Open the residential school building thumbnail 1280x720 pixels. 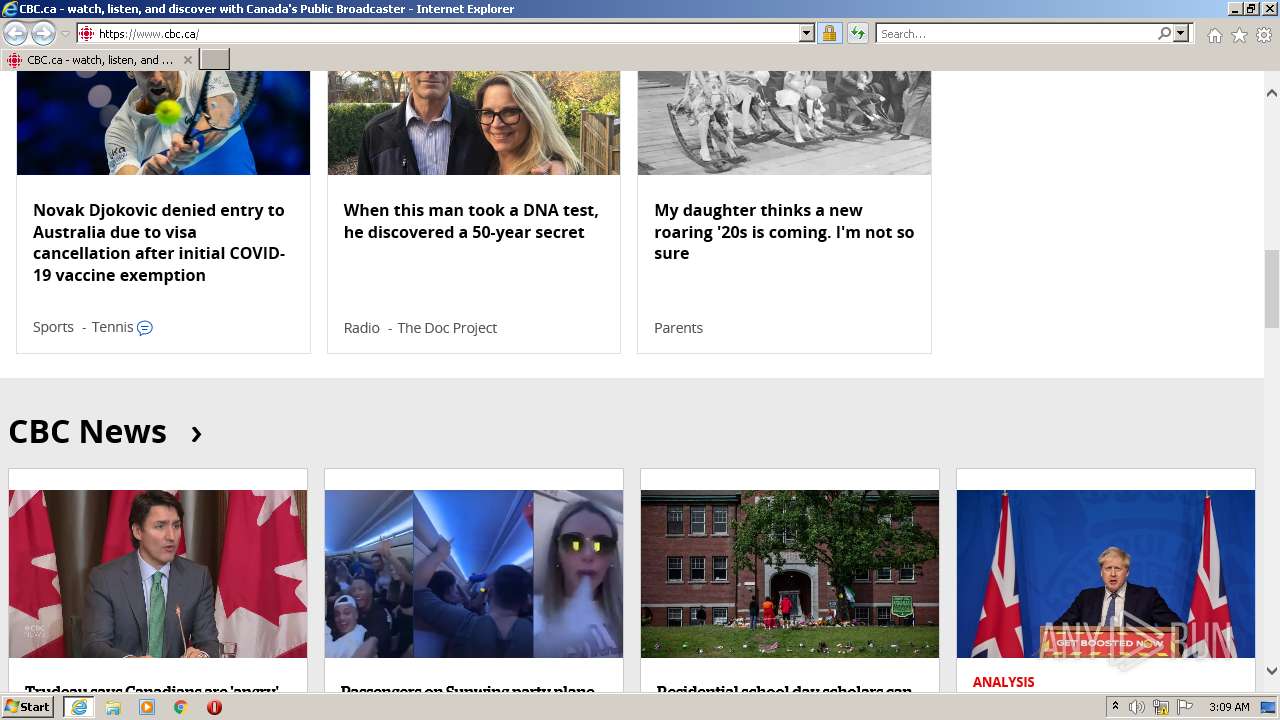point(790,574)
